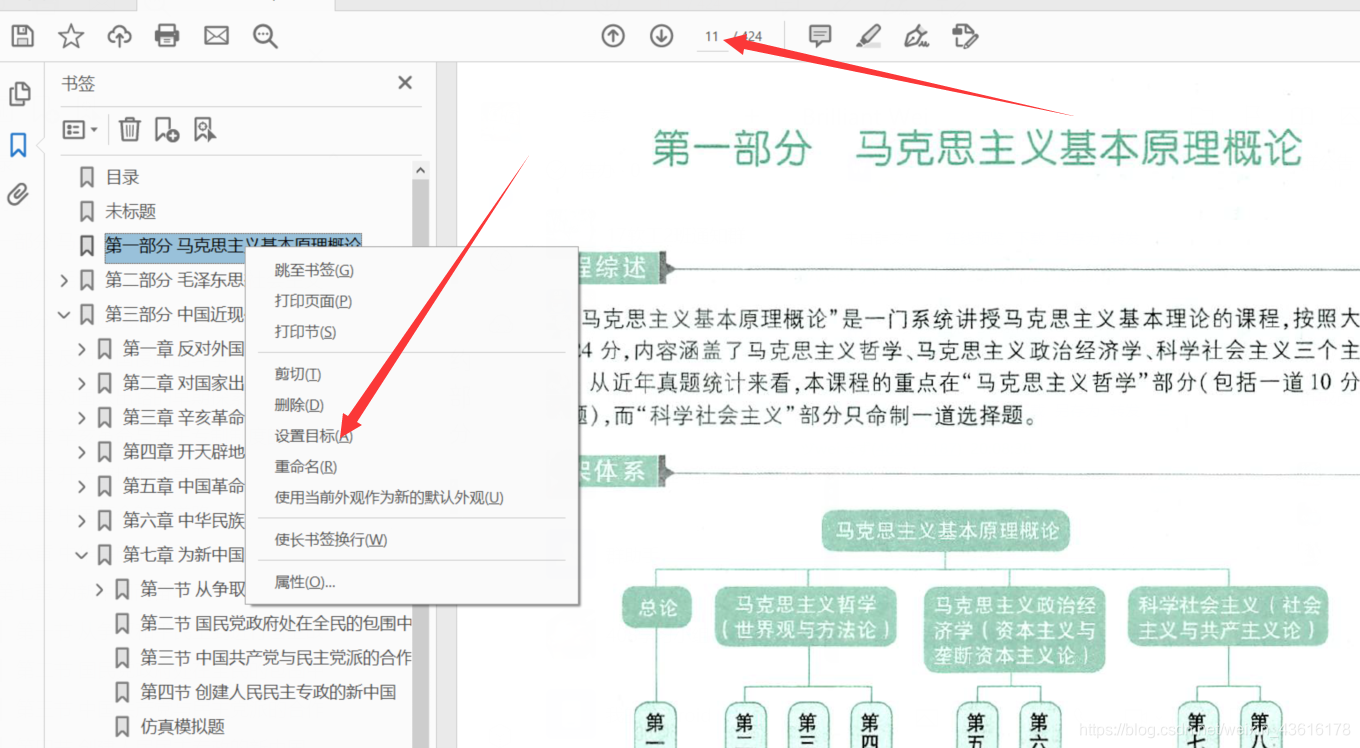This screenshot has height=748, width=1360.
Task: Add a comment note icon
Action: click(820, 37)
